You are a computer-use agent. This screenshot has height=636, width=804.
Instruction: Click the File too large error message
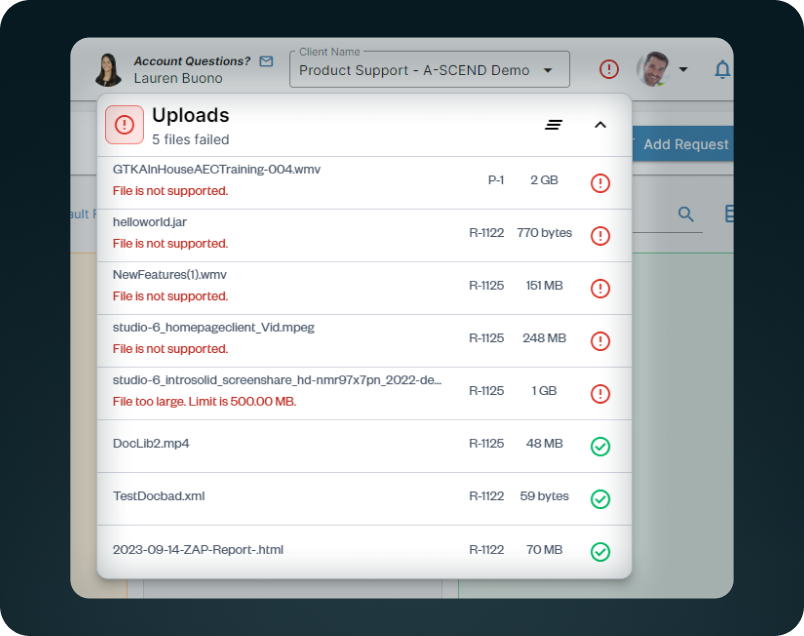pyautogui.click(x=205, y=402)
